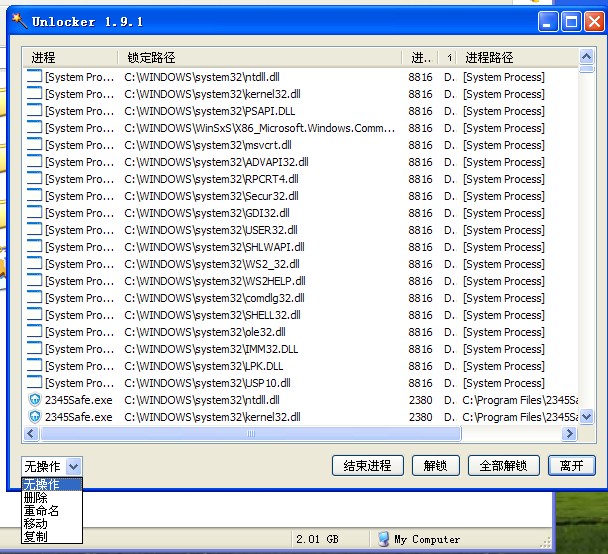
Task: Click the process icon of the SHELL32.dll row
Action: tap(34, 314)
